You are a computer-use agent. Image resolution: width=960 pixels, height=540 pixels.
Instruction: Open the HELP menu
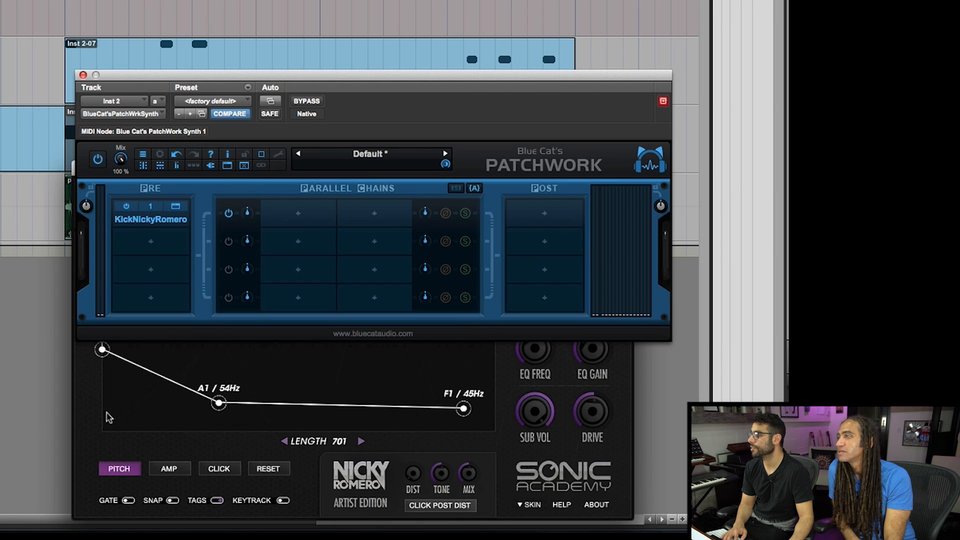pos(561,504)
